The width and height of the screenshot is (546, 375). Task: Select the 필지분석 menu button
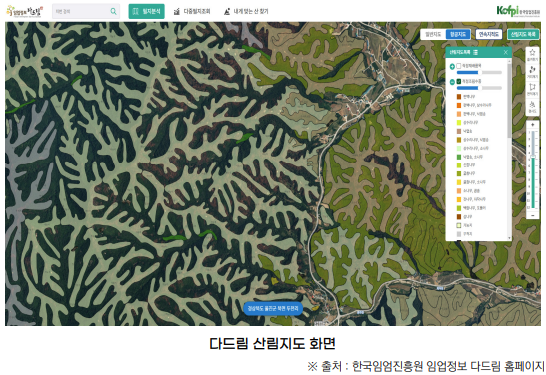tap(147, 11)
